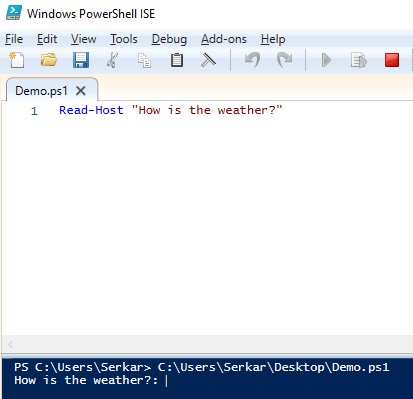
Task: Save the script with floppy disk icon
Action: (x=81, y=60)
